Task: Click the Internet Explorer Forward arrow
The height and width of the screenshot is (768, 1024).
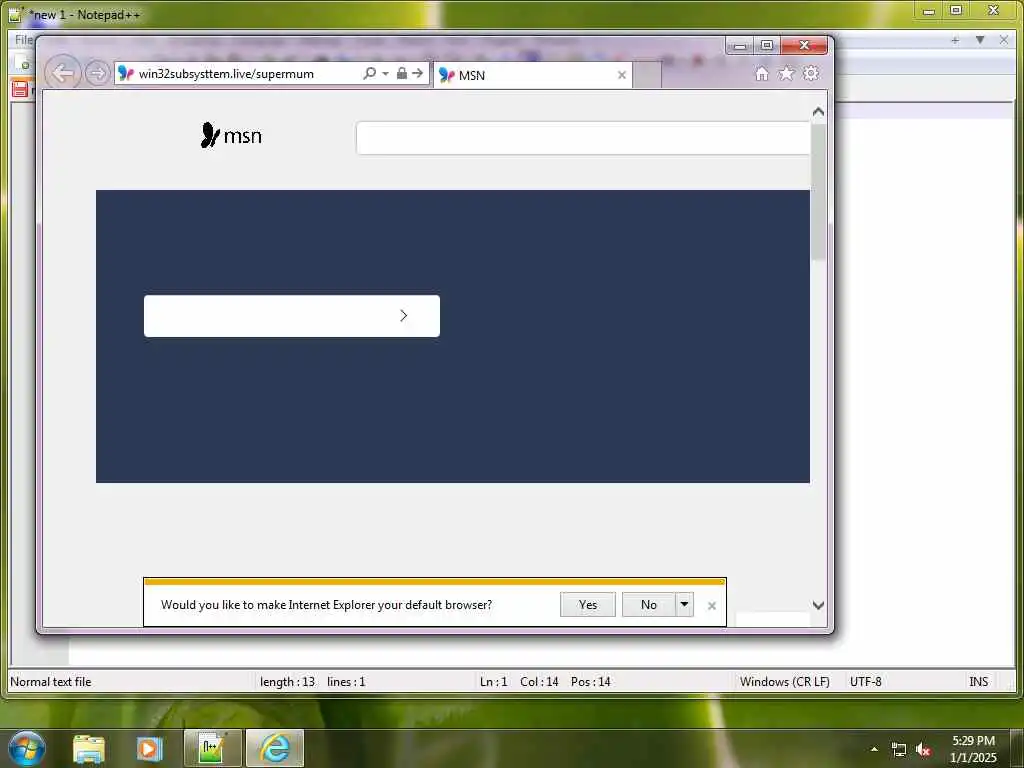Action: (x=97, y=73)
